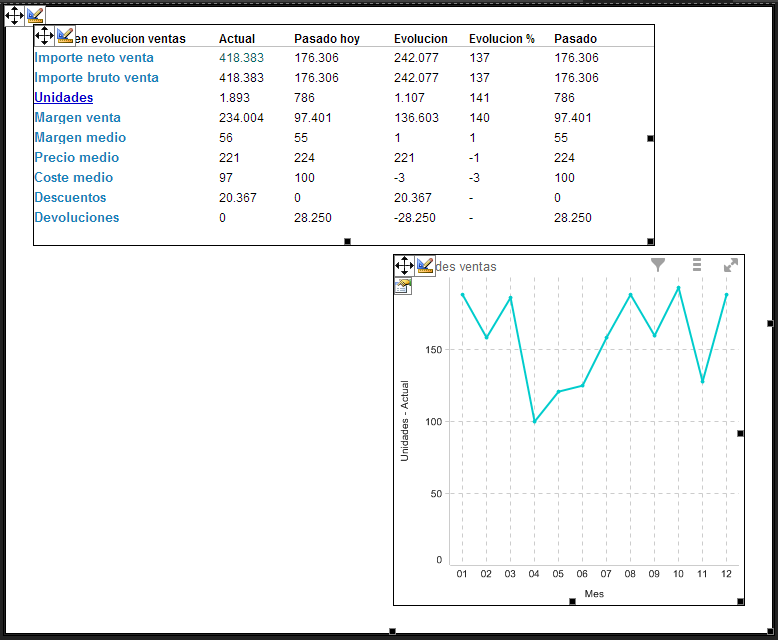Click the move handle on the chart widget

403,265
